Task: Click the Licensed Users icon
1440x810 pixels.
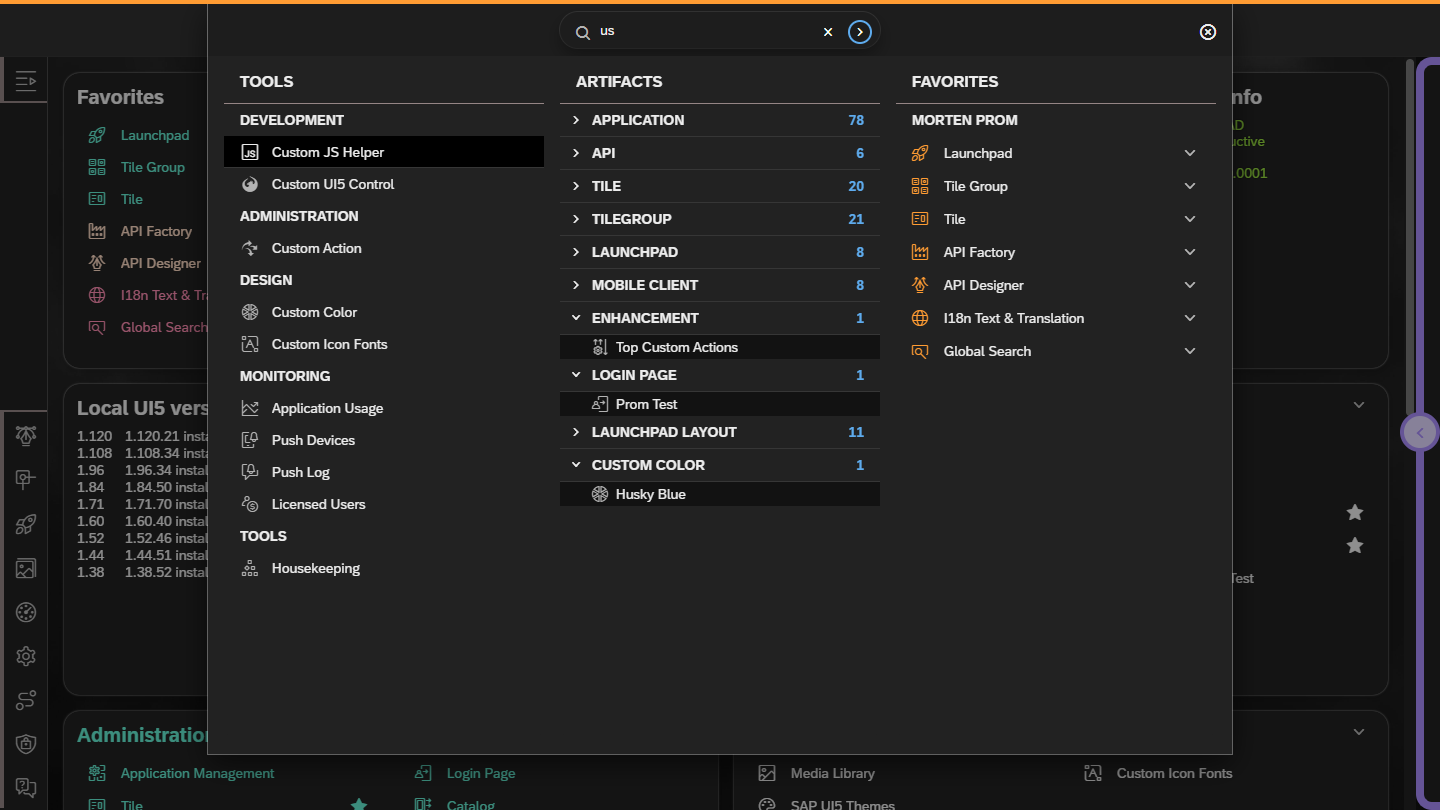Action: (251, 504)
